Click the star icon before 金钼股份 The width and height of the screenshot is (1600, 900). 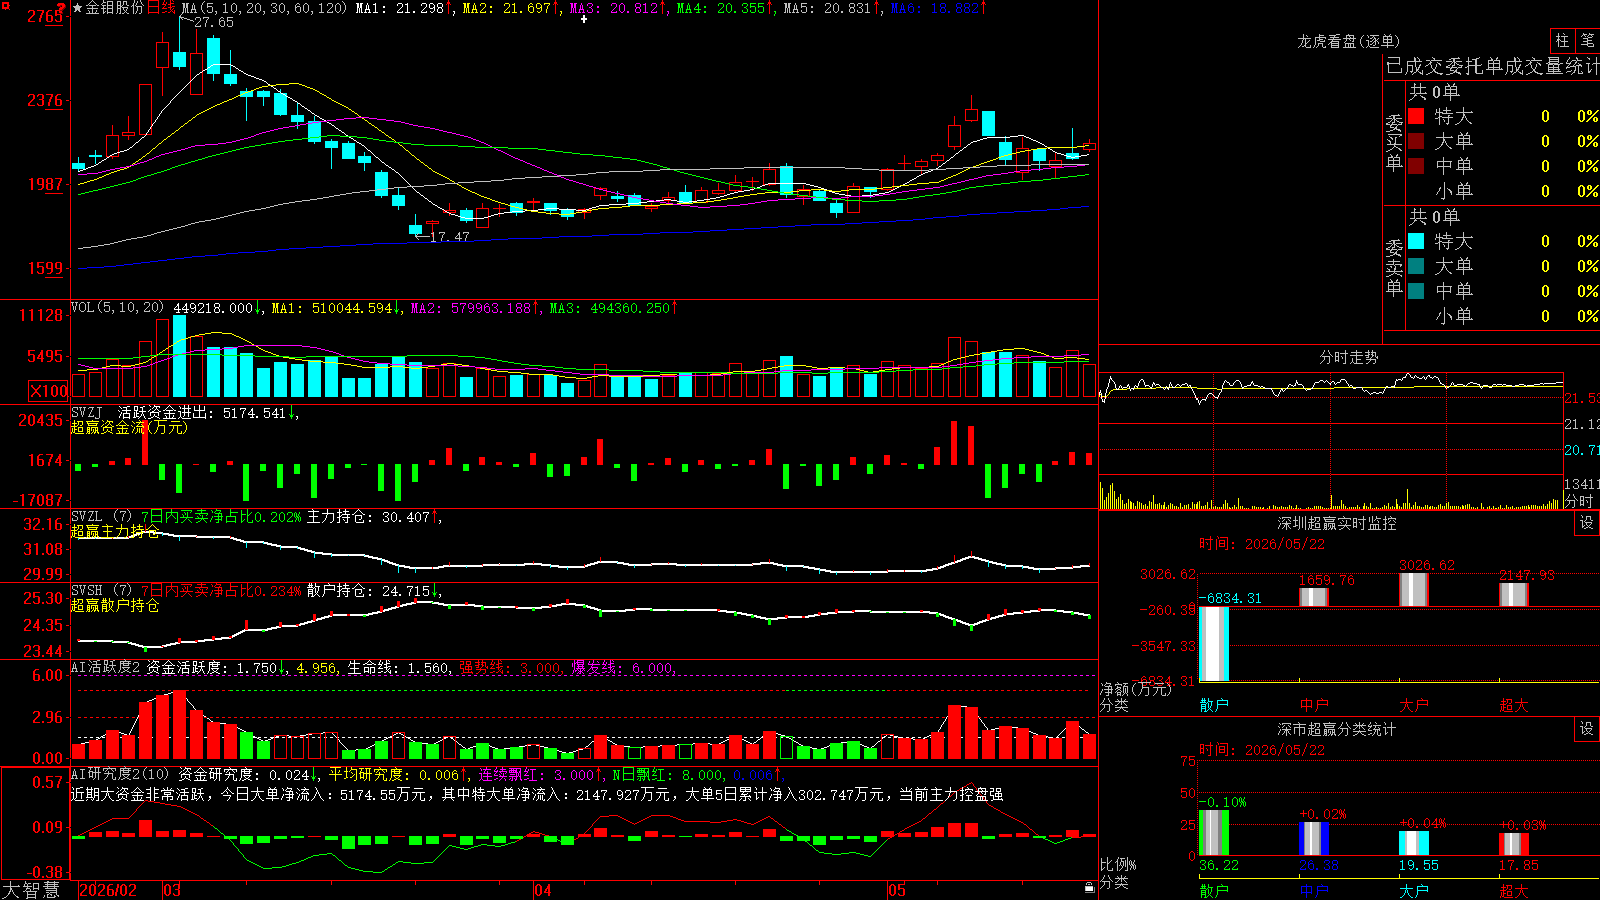click(77, 8)
